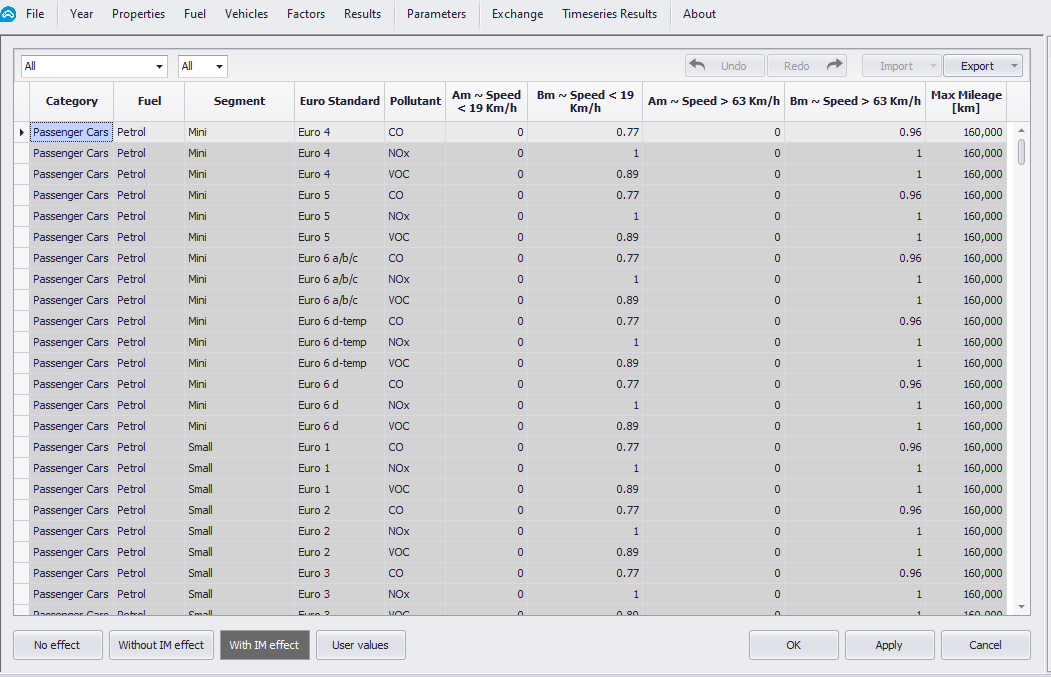Viewport: 1051px width, 677px height.
Task: Click the OK button
Action: tap(793, 645)
